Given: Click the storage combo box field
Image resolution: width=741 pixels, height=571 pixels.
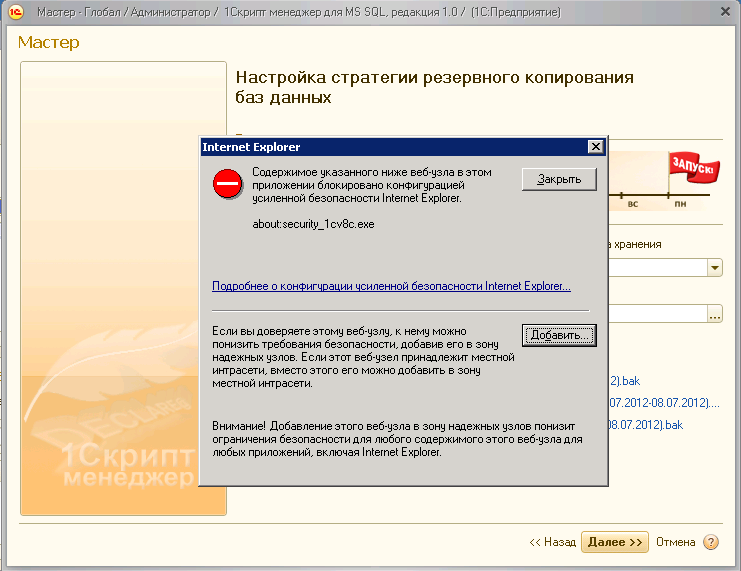Looking at the screenshot, I should [657, 268].
